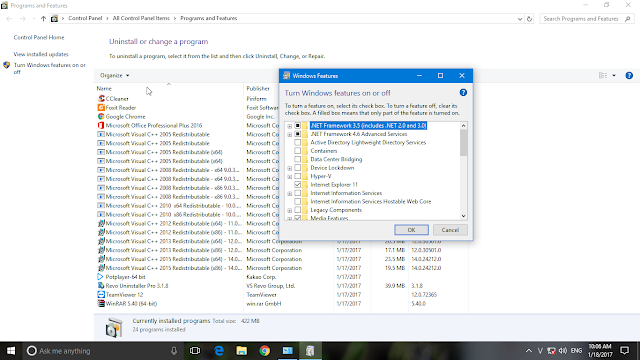
Task: Click the taskbar clock
Action: [600, 351]
